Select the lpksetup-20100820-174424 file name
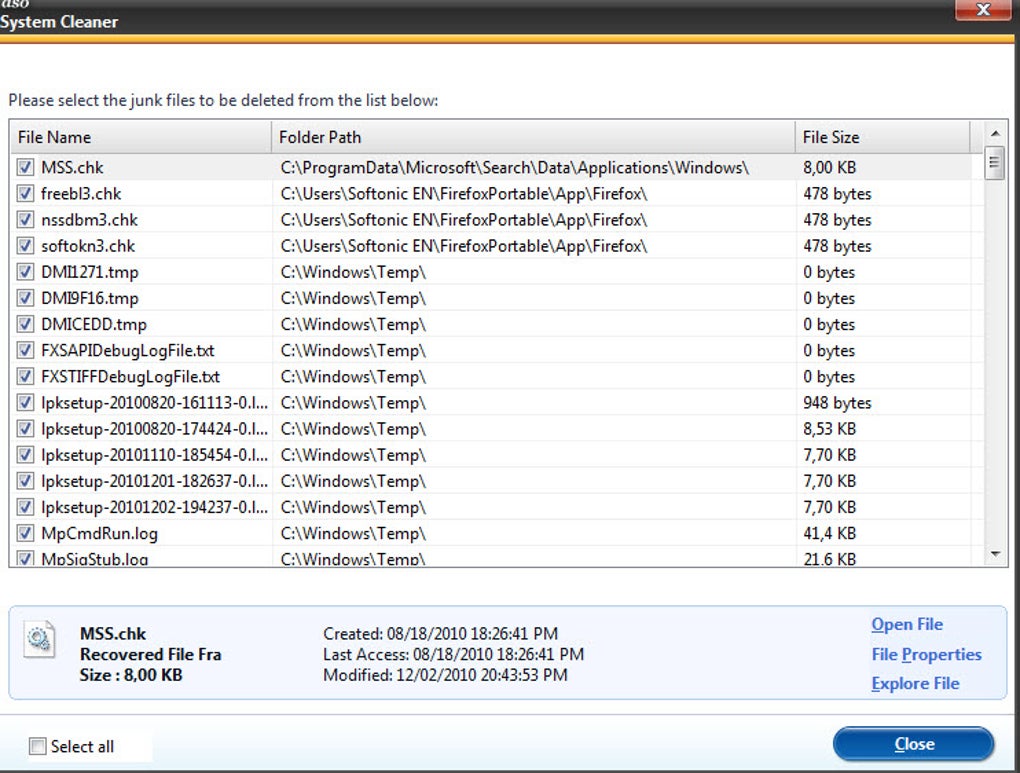The height and width of the screenshot is (773, 1020). tap(154, 429)
